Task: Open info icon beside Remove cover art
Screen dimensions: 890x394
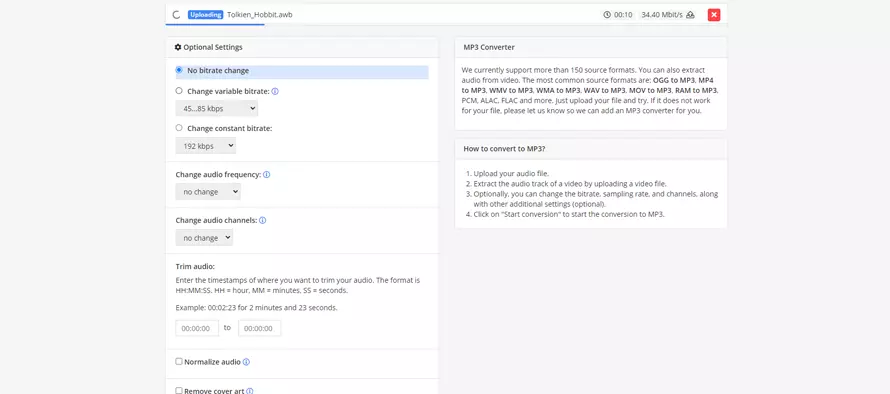Action: click(x=250, y=391)
